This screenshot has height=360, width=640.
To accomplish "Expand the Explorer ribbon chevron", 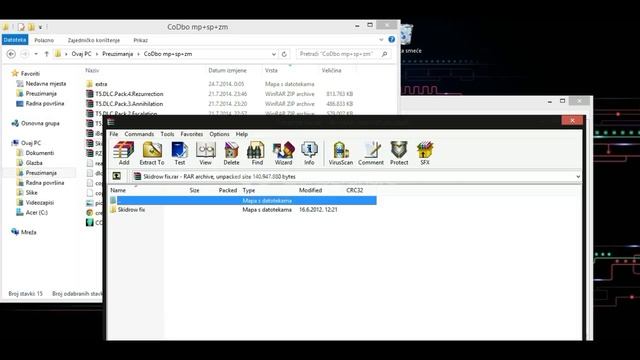I will [381, 40].
